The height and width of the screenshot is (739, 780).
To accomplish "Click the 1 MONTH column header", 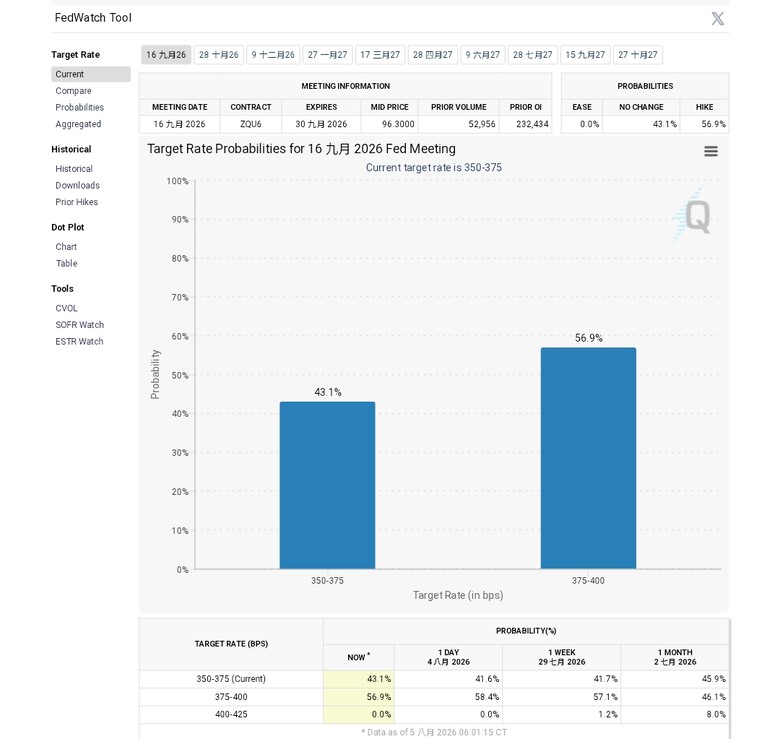I will click(x=675, y=657).
